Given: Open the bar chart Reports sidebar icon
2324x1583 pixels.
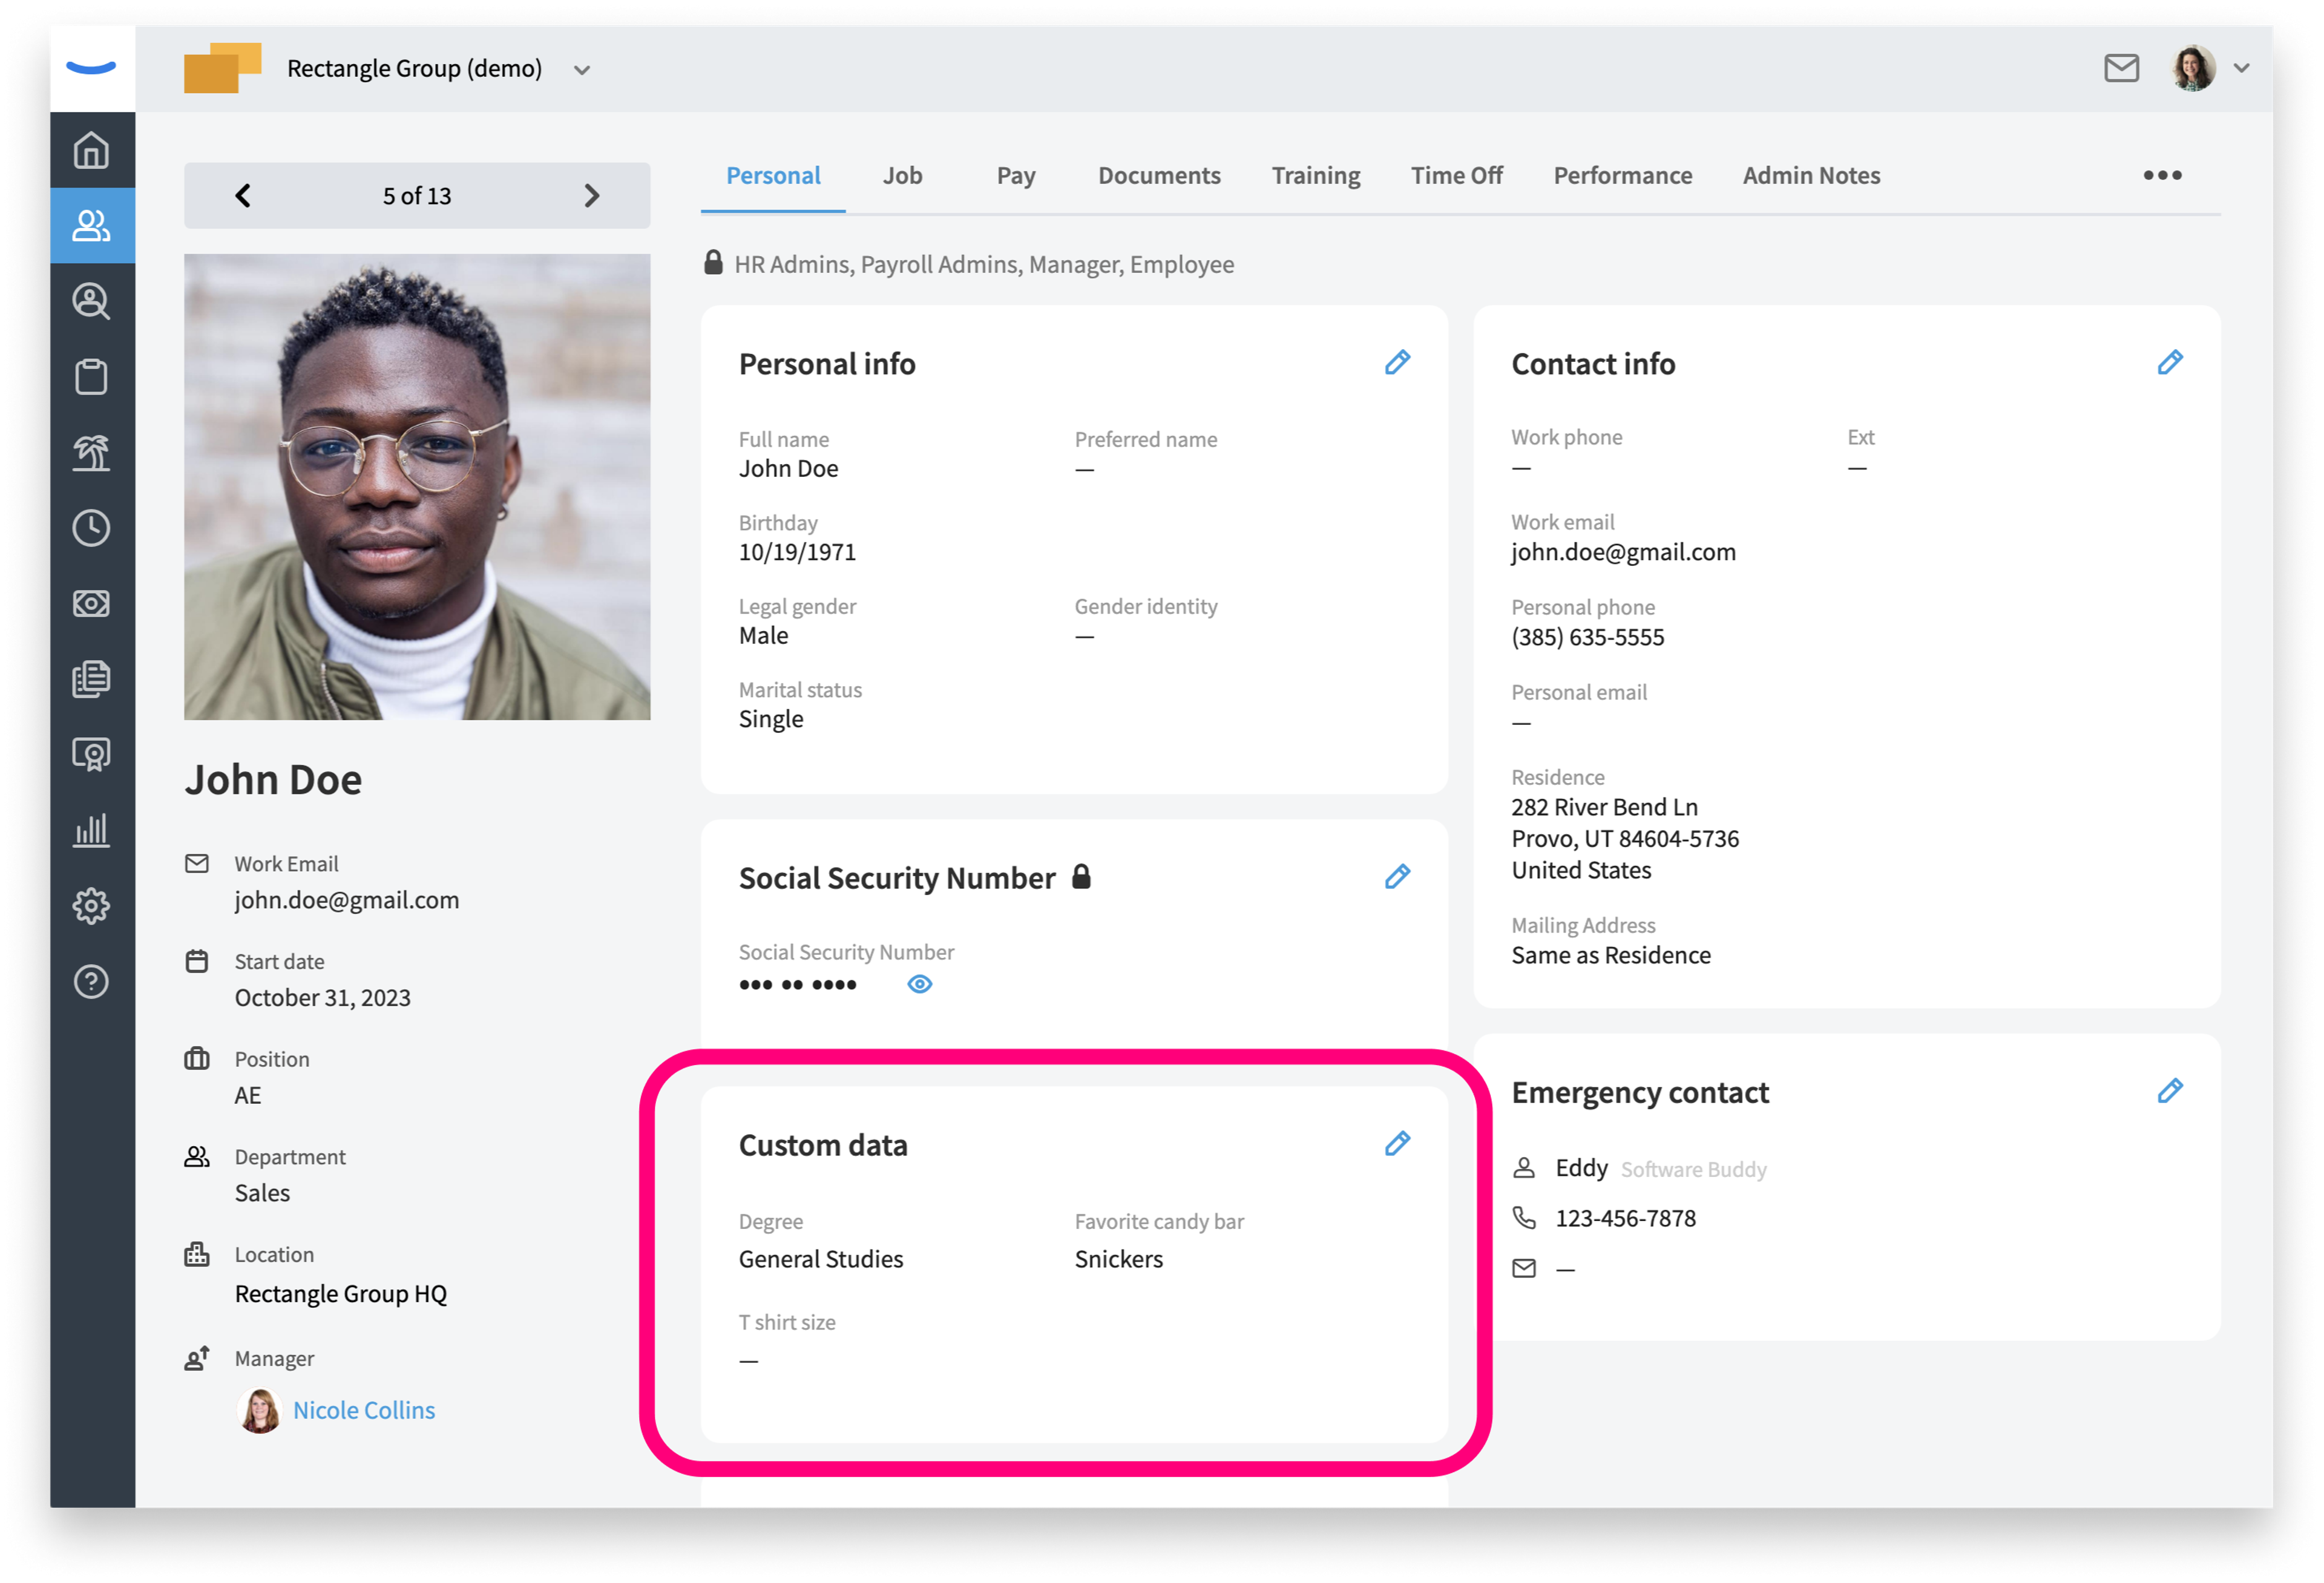Looking at the screenshot, I should pyautogui.click(x=91, y=830).
